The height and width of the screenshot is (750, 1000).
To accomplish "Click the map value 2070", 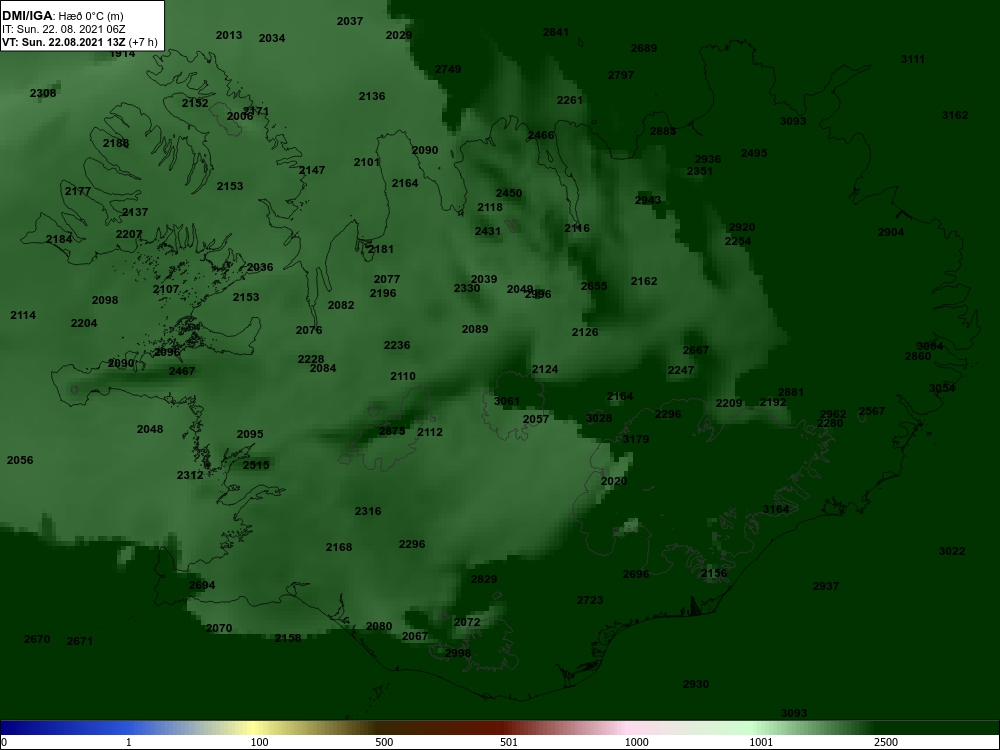I will [219, 629].
